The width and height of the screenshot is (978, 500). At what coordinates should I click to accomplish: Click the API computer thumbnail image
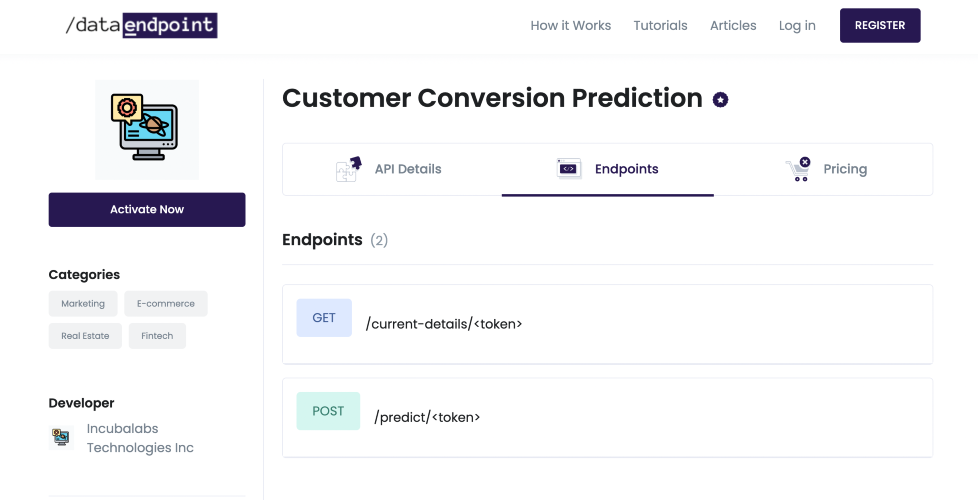[147, 130]
